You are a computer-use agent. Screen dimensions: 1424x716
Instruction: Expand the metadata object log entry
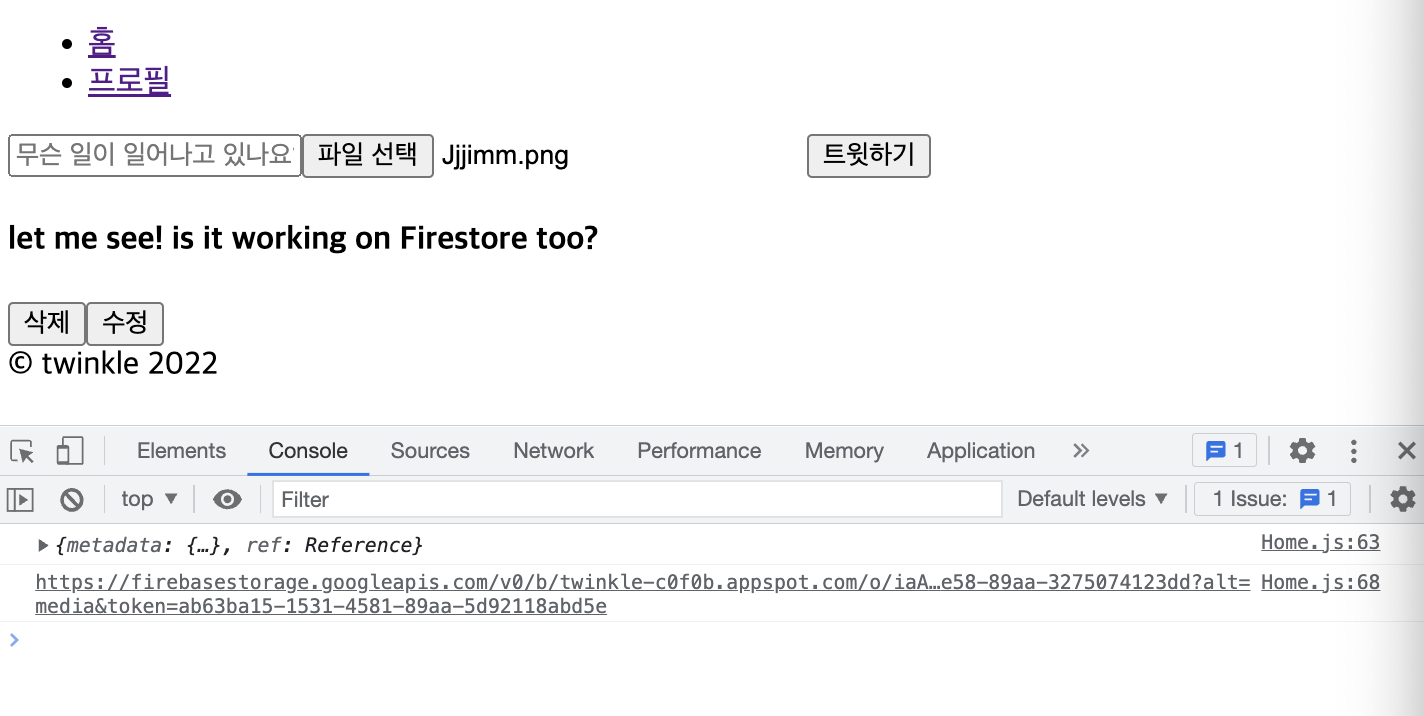[43, 545]
